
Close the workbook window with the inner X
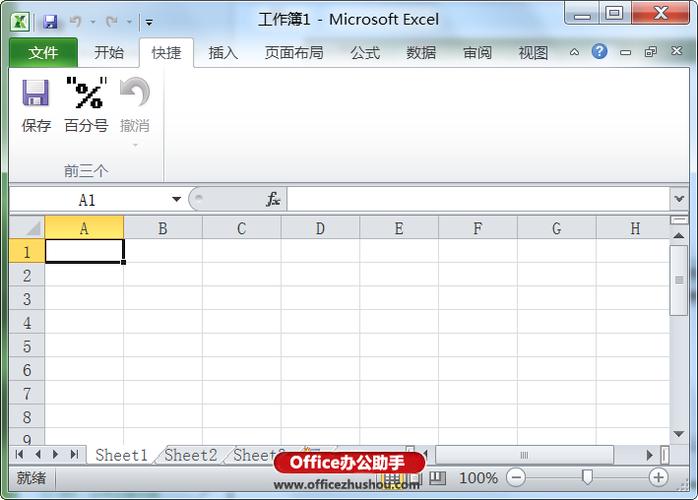(x=677, y=51)
